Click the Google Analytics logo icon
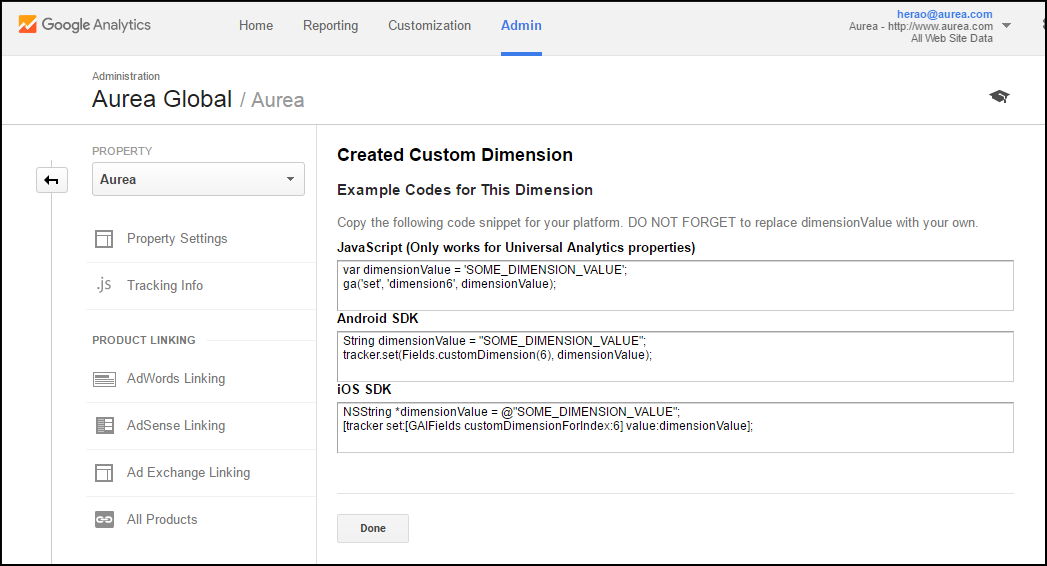 [x=27, y=25]
